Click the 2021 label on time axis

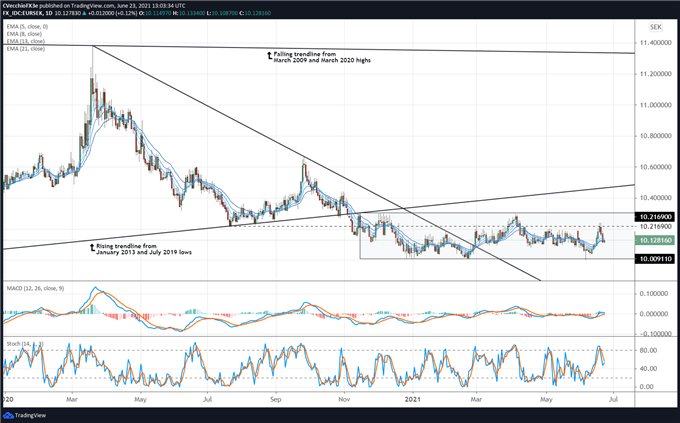click(413, 399)
